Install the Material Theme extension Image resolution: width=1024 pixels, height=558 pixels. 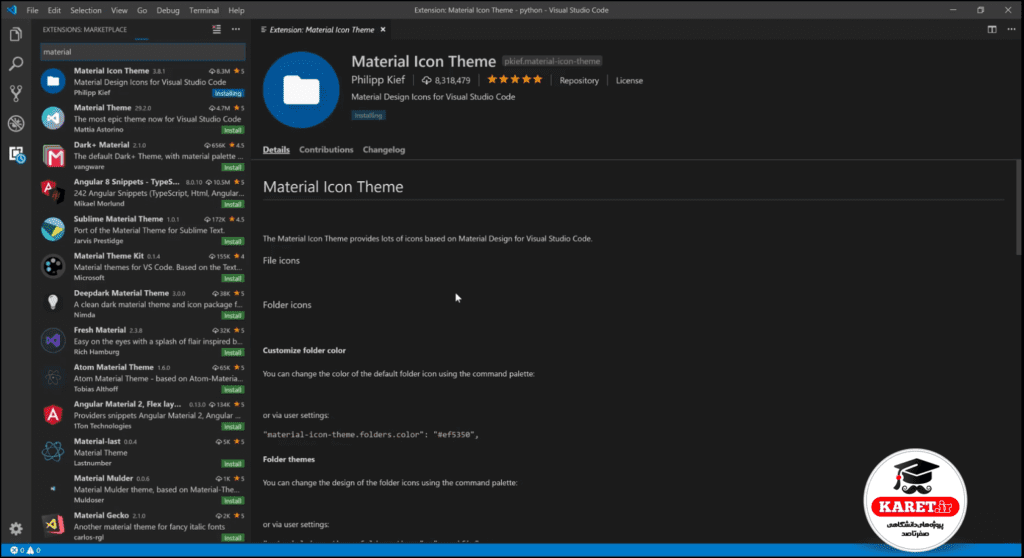(232, 130)
